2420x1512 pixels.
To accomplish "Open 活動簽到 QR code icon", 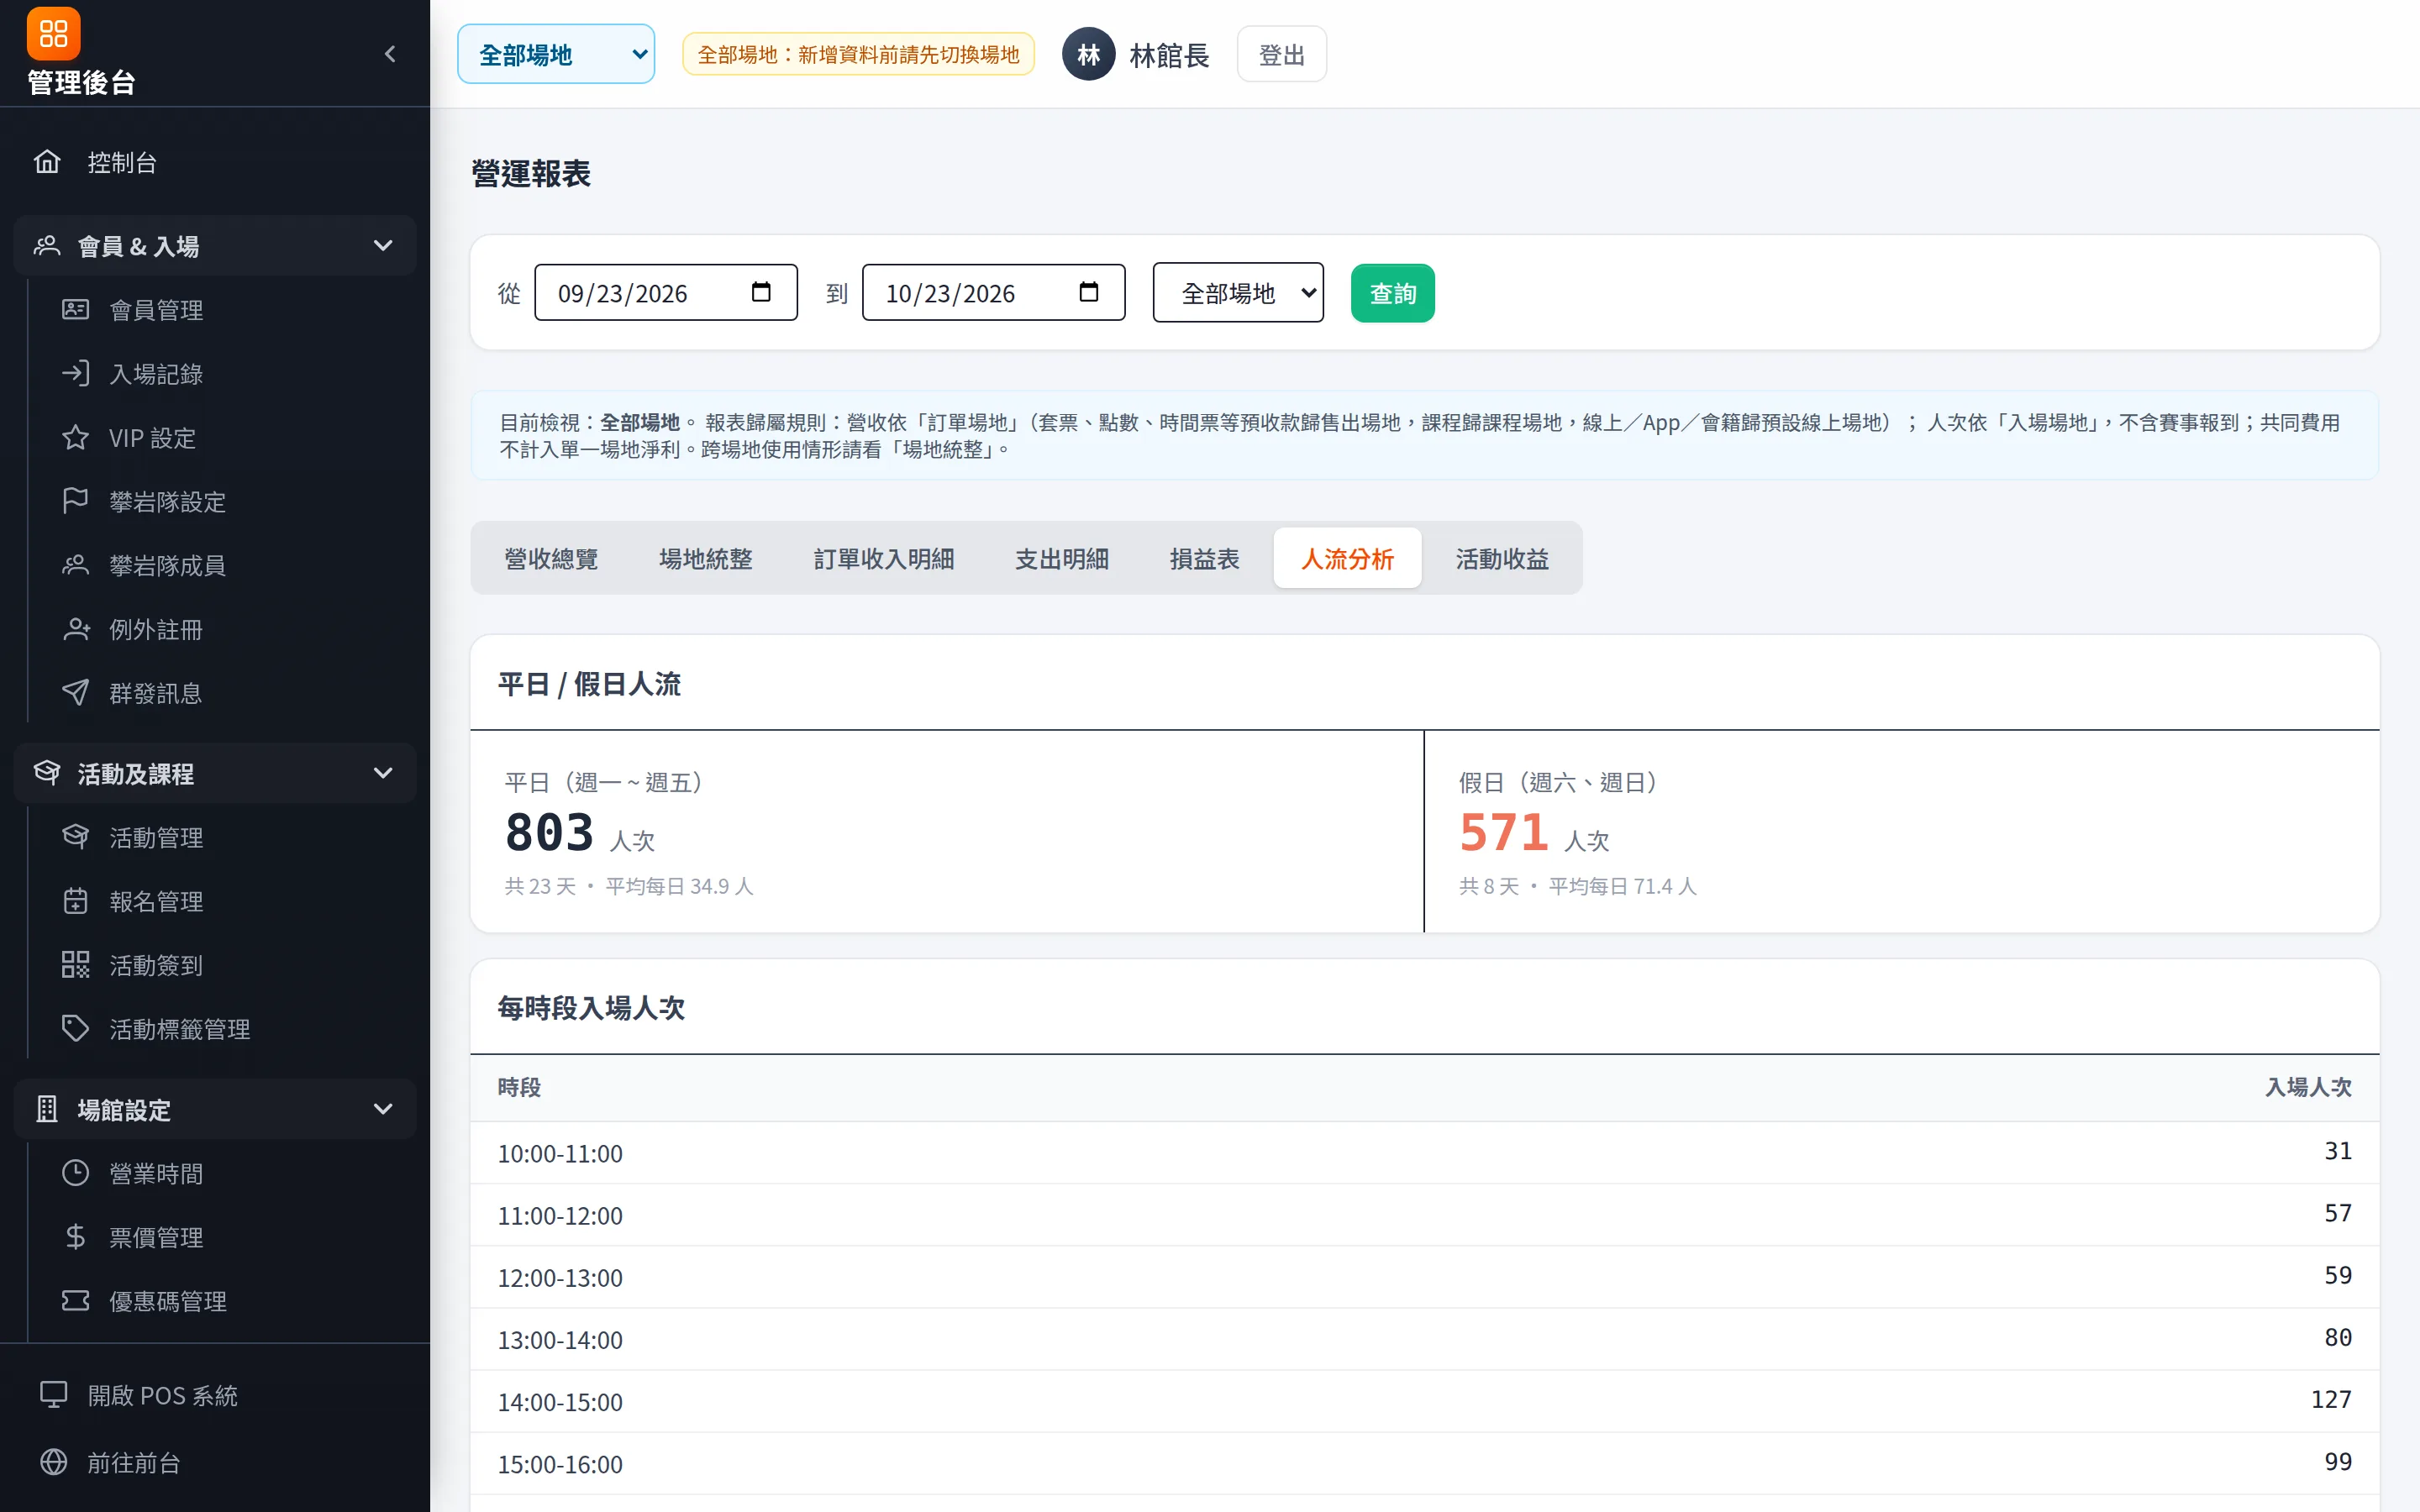I will coord(76,965).
